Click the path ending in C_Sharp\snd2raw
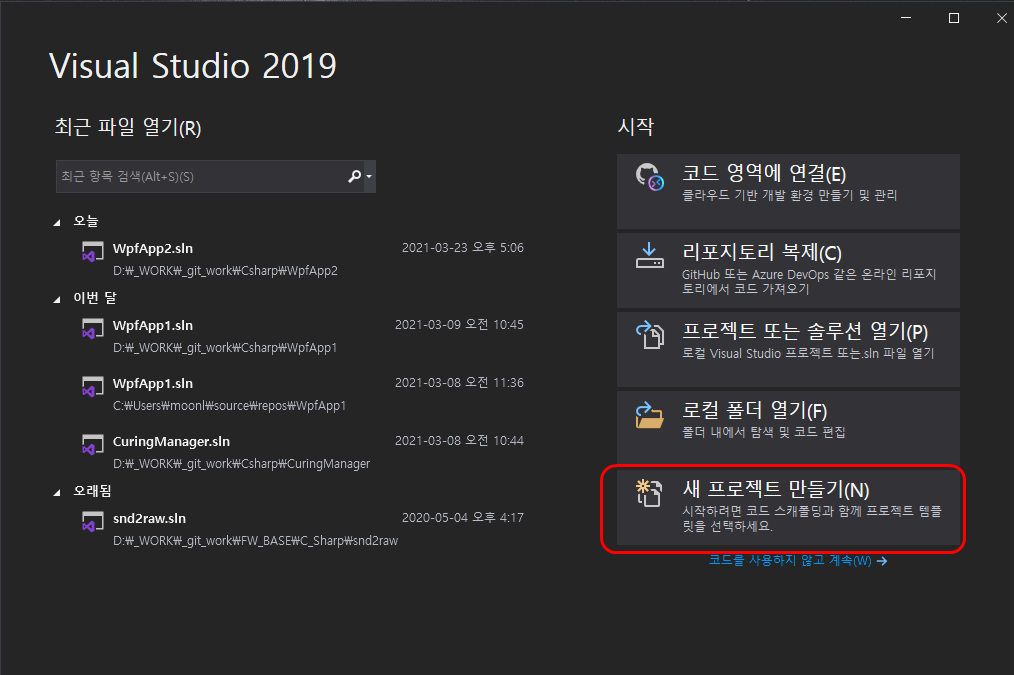Viewport: 1014px width, 675px height. tap(255, 541)
